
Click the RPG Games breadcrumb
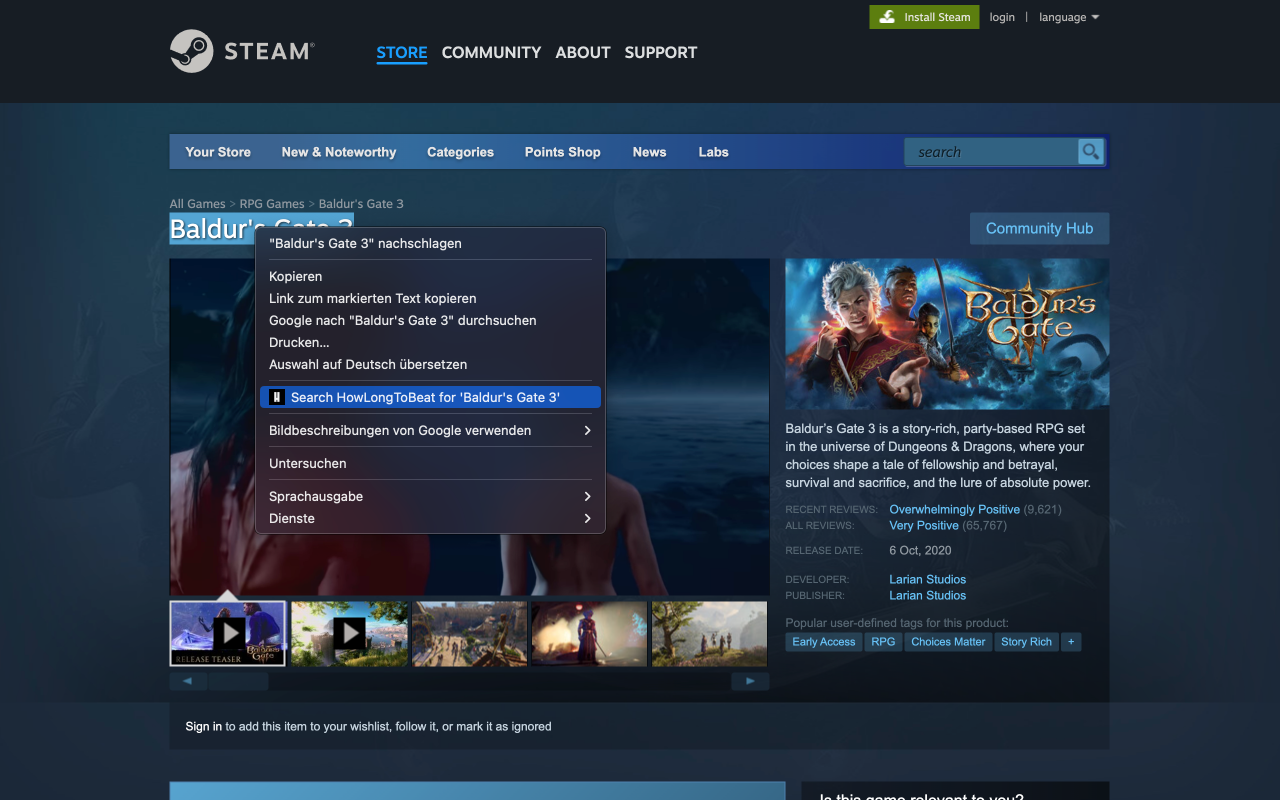272,204
